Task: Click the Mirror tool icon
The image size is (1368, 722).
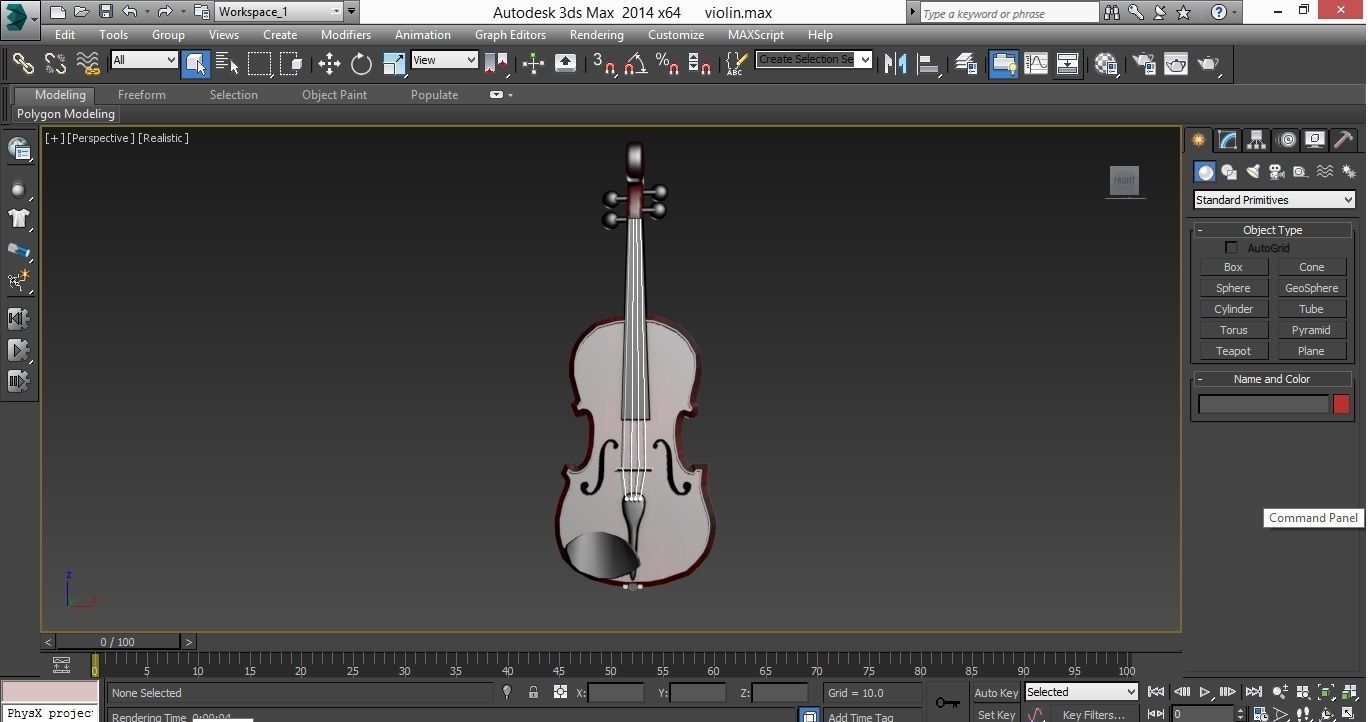Action: pos(896,64)
